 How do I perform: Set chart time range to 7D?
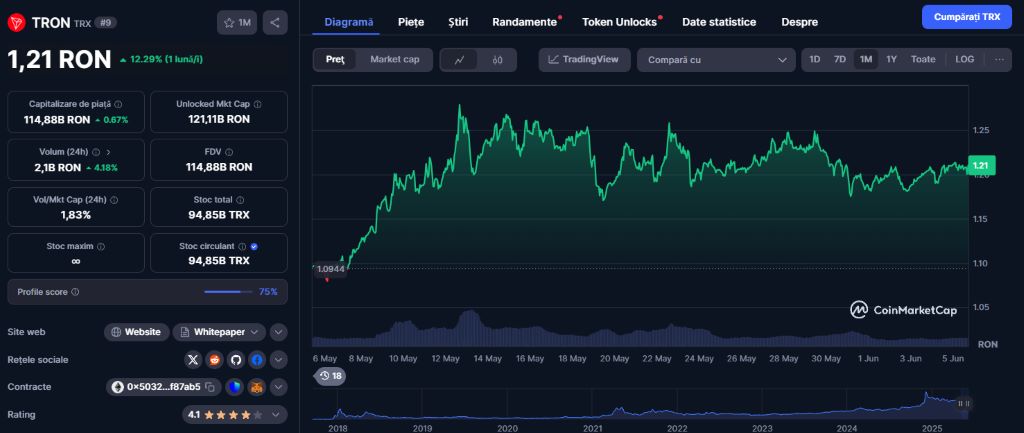pyautogui.click(x=839, y=60)
